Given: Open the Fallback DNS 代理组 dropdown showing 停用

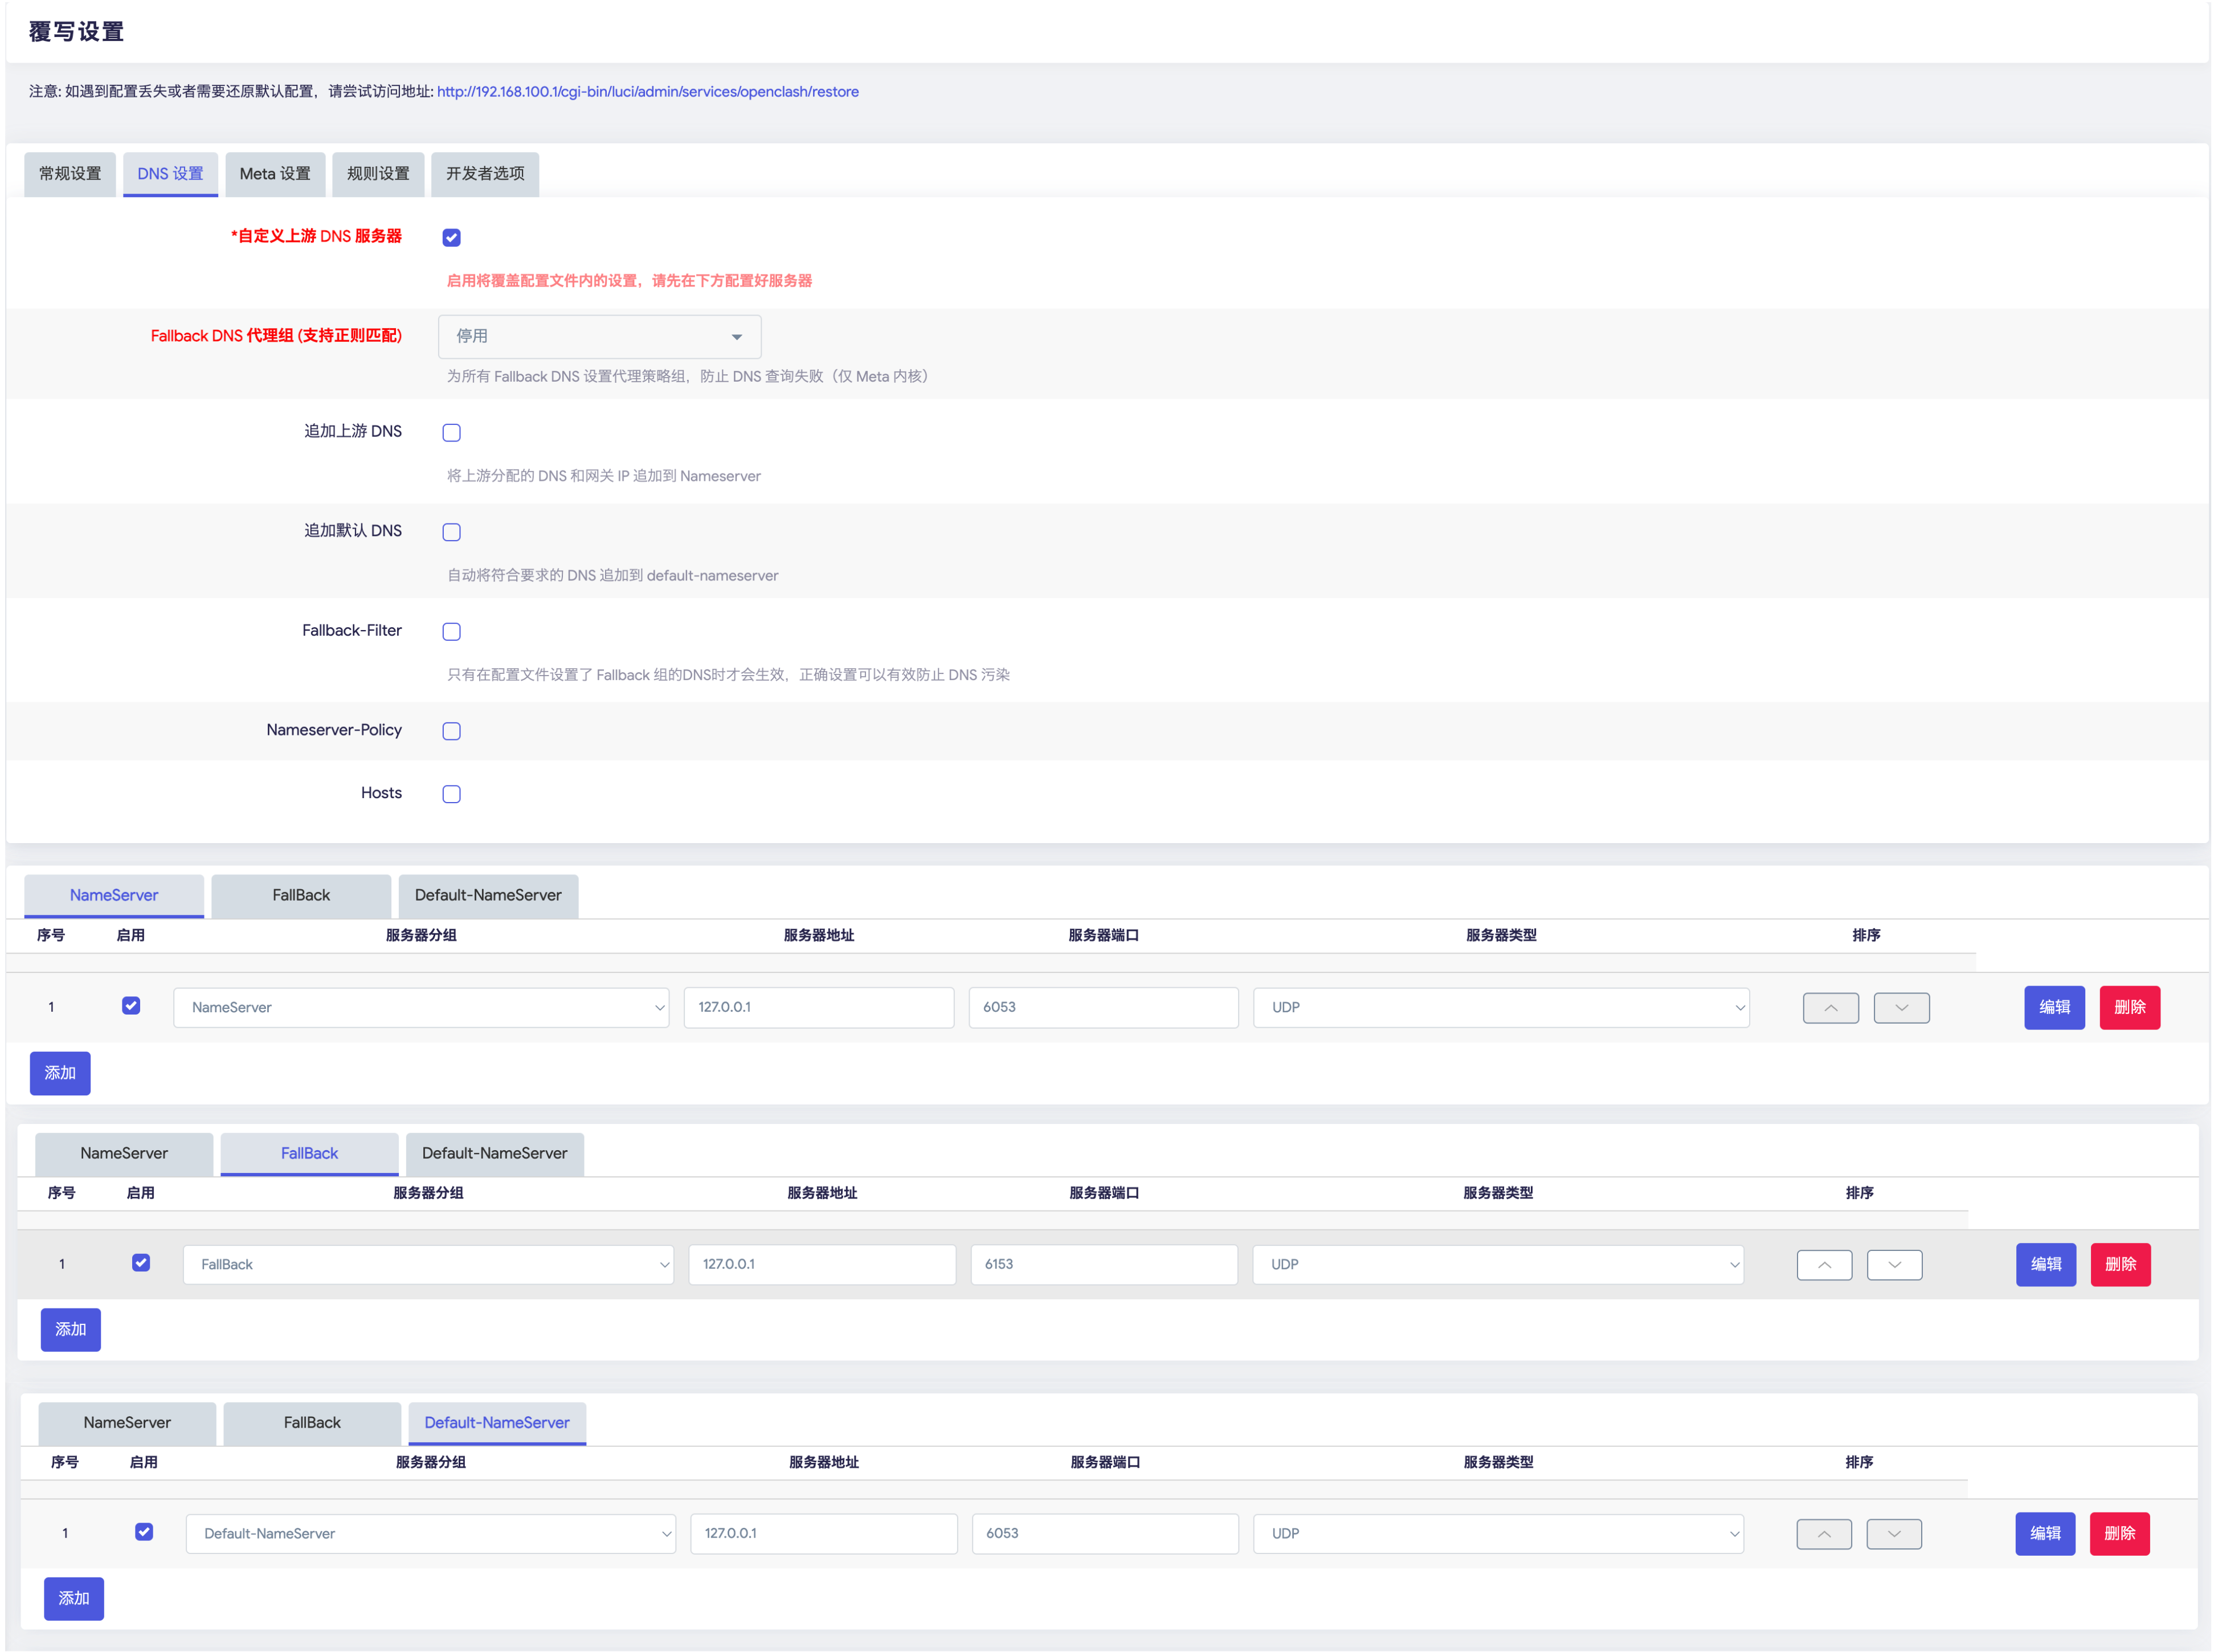Looking at the screenshot, I should (x=598, y=336).
